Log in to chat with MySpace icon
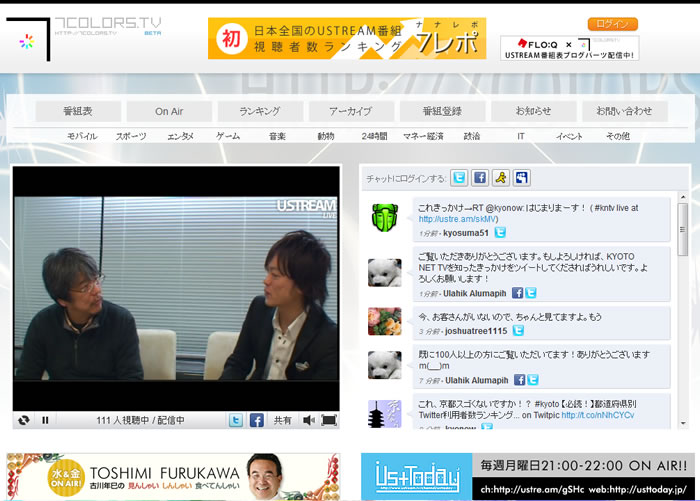The height and width of the screenshot is (501, 700). point(521,178)
